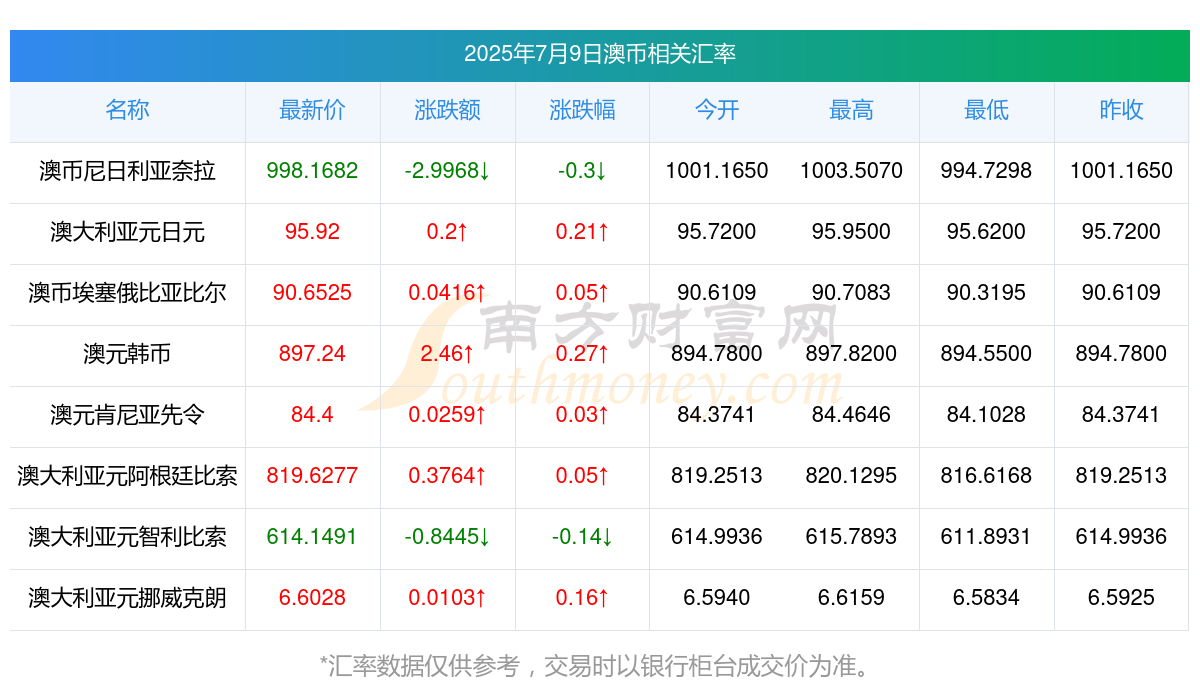Click change percent -0.3↓
This screenshot has height=698, width=1200.
(x=582, y=171)
